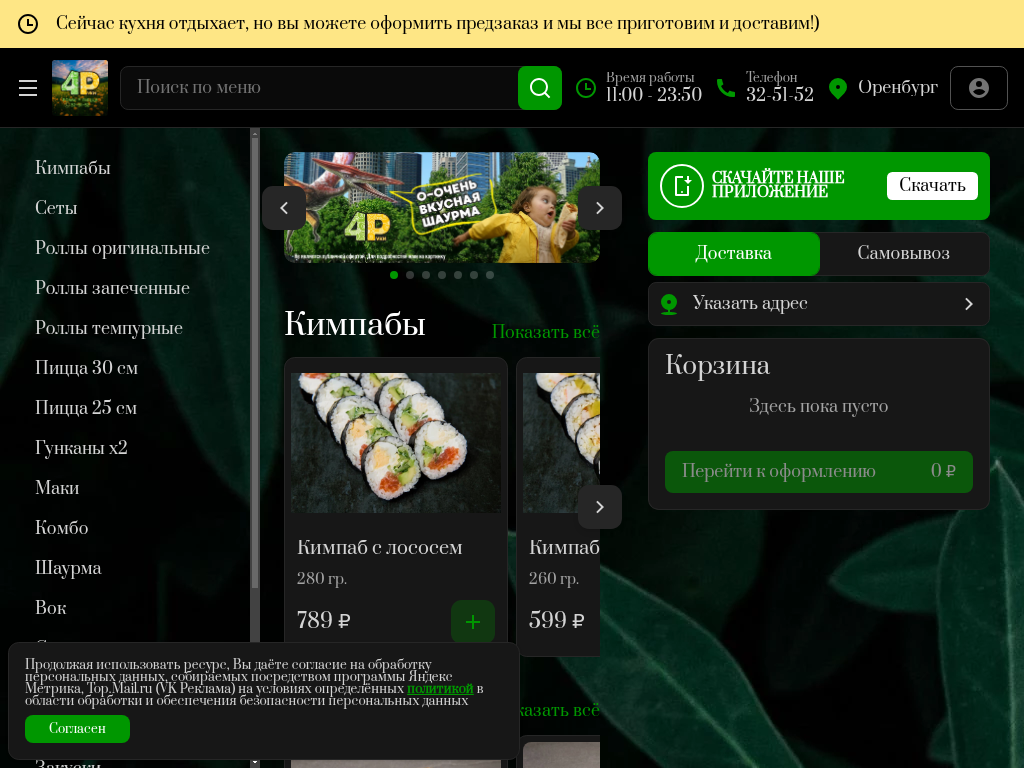Select the fourth banner pagination dot
1024x768 pixels.
[x=442, y=275]
